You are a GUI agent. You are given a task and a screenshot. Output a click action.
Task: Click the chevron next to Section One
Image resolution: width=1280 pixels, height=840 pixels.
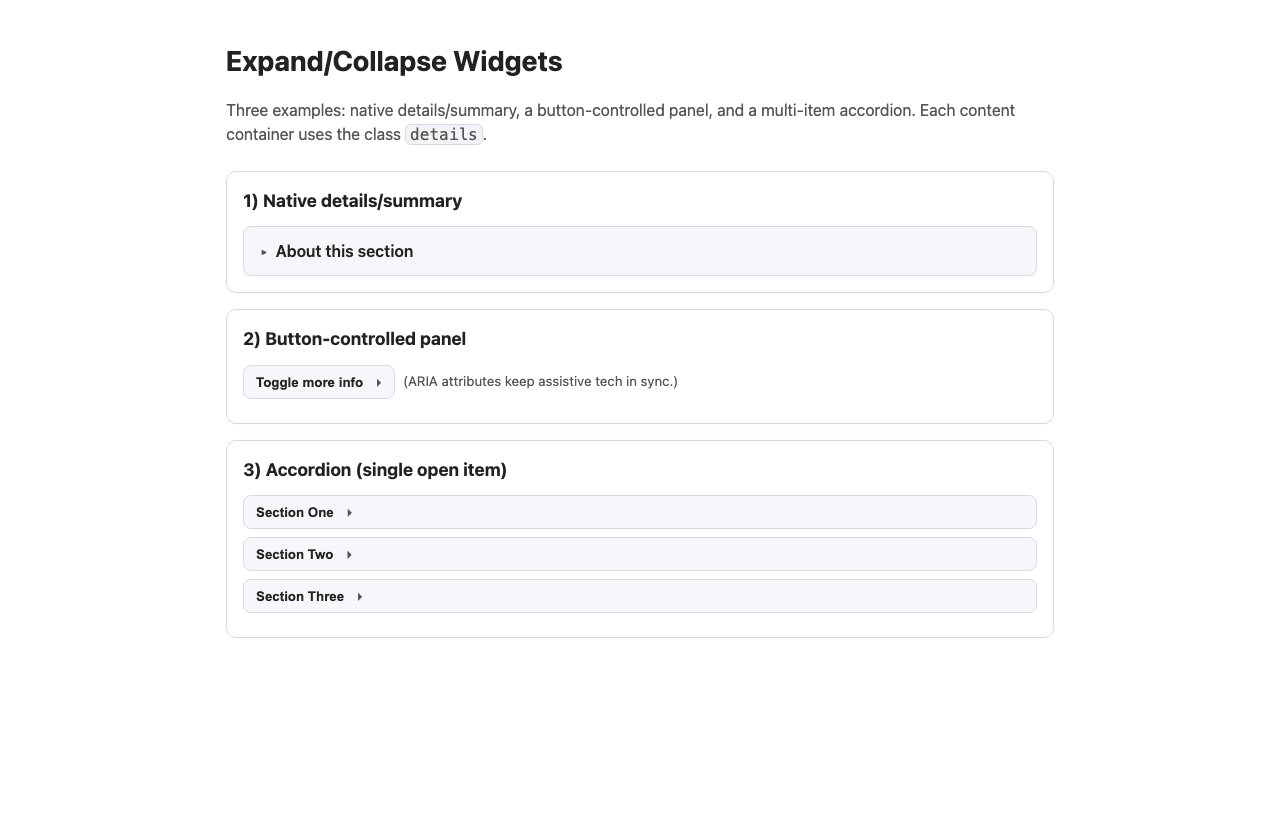tap(349, 512)
